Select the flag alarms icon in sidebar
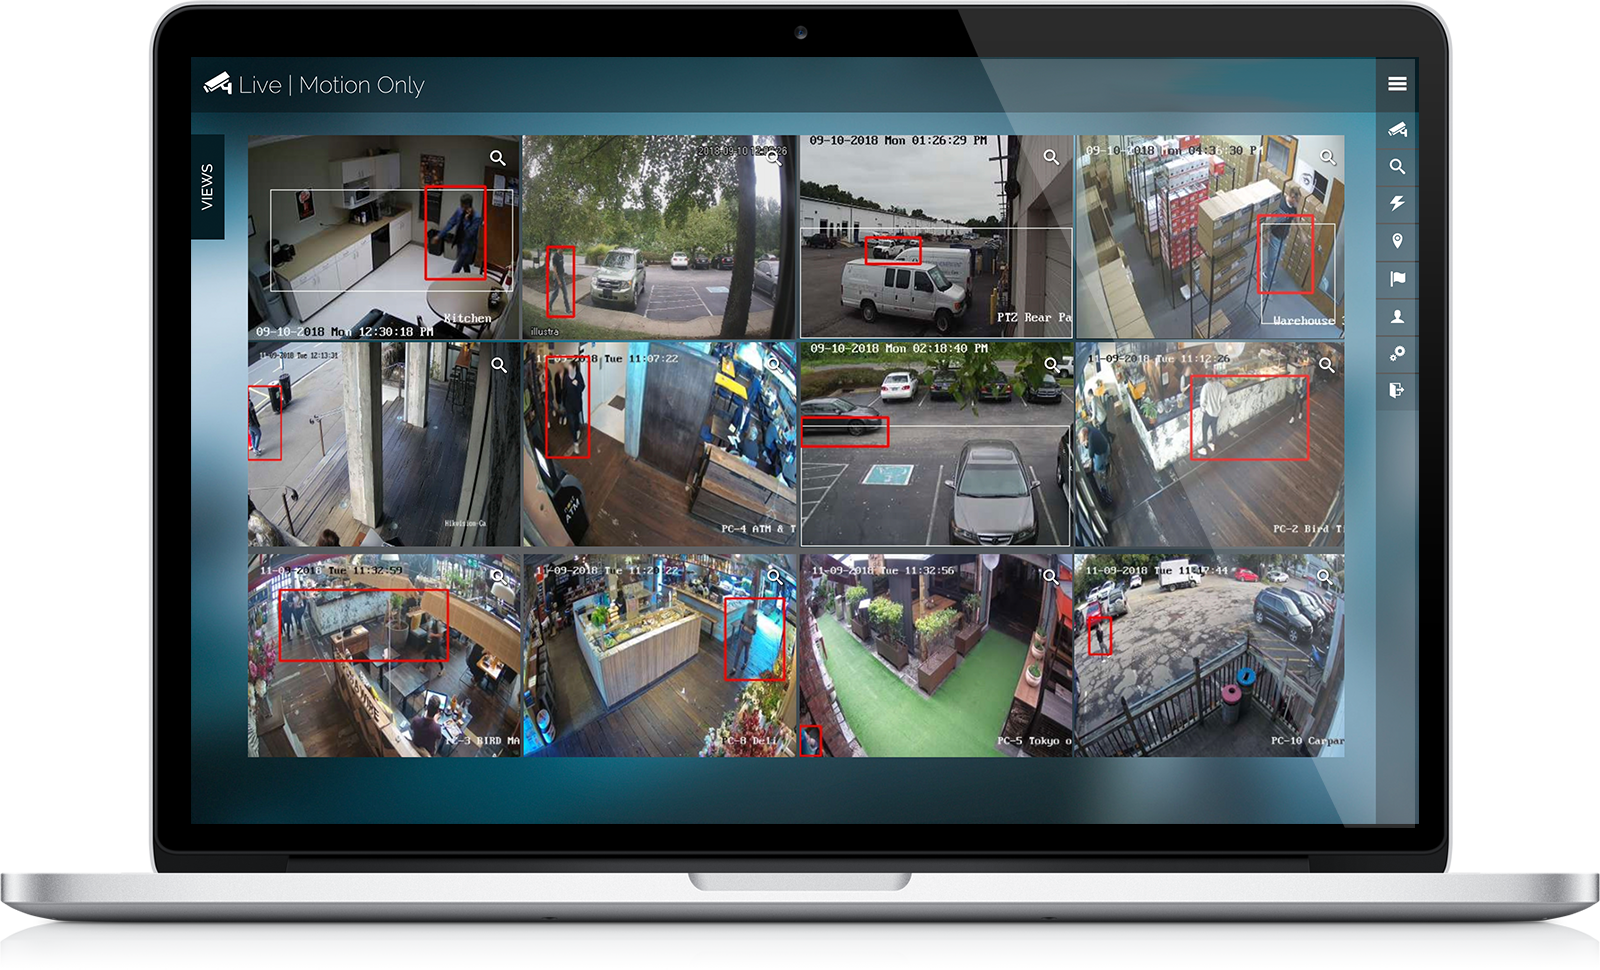Image resolution: width=1600 pixels, height=970 pixels. (x=1398, y=278)
